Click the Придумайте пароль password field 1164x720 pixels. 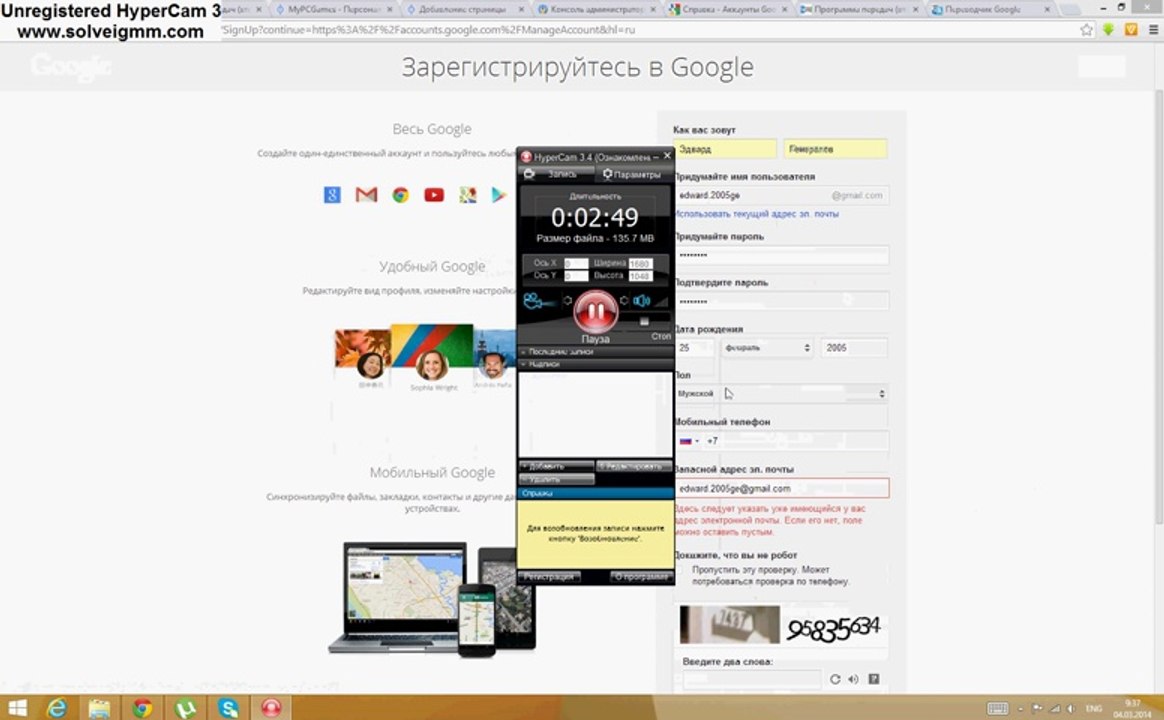pos(781,255)
